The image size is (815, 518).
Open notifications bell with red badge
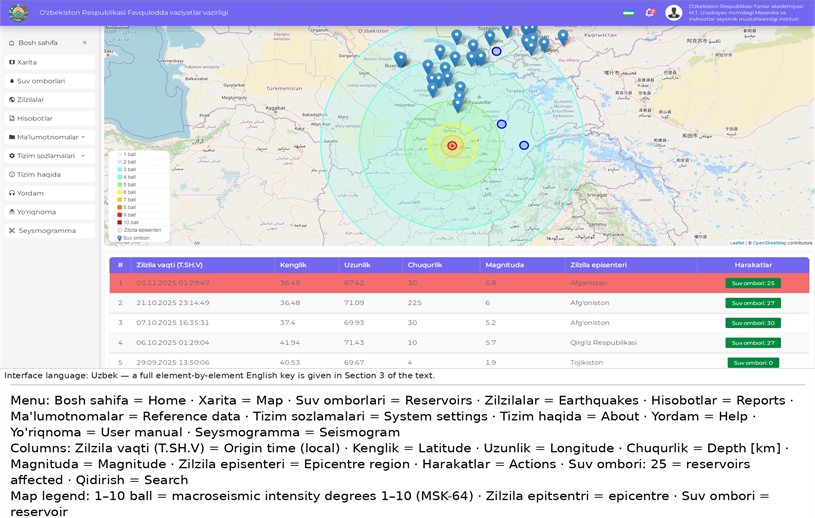(x=649, y=12)
